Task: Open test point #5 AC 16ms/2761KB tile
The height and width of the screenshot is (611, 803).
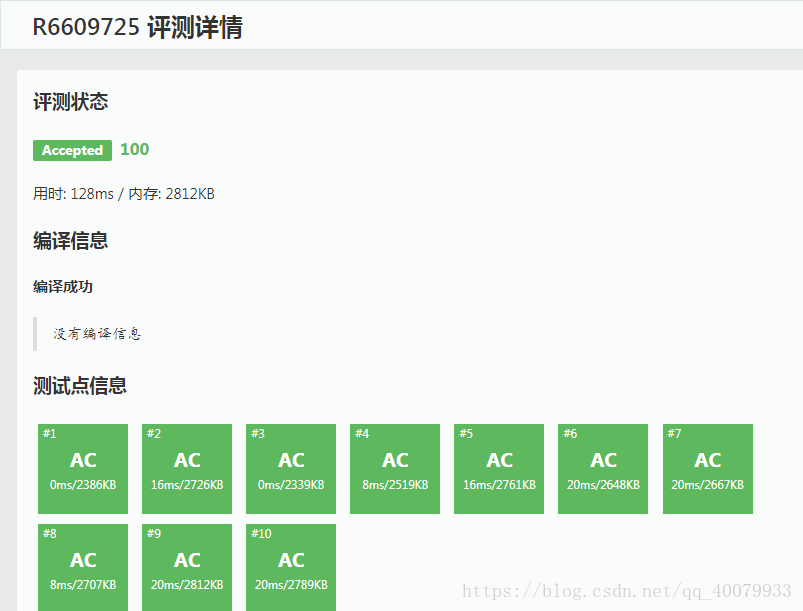Action: coord(499,469)
